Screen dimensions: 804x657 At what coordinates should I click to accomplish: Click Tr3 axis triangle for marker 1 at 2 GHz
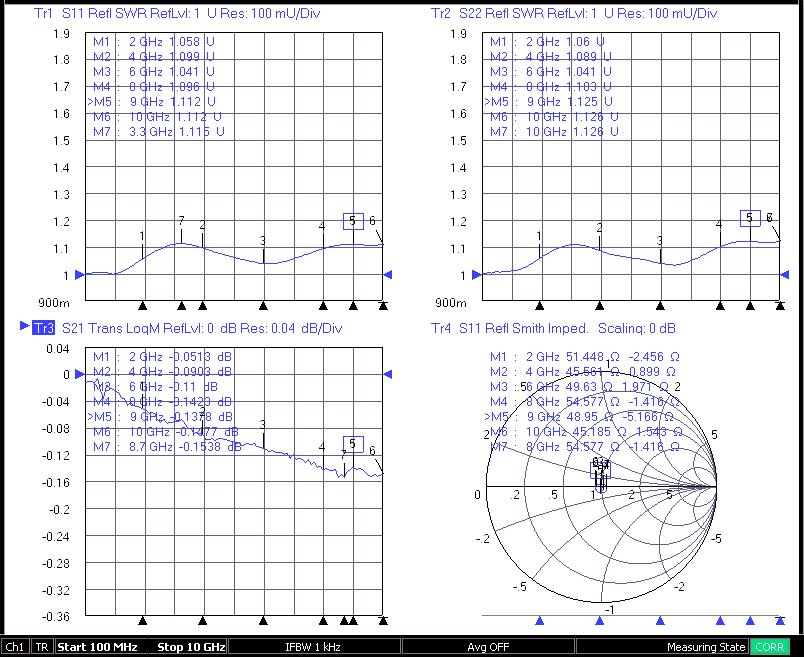pyautogui.click(x=143, y=621)
